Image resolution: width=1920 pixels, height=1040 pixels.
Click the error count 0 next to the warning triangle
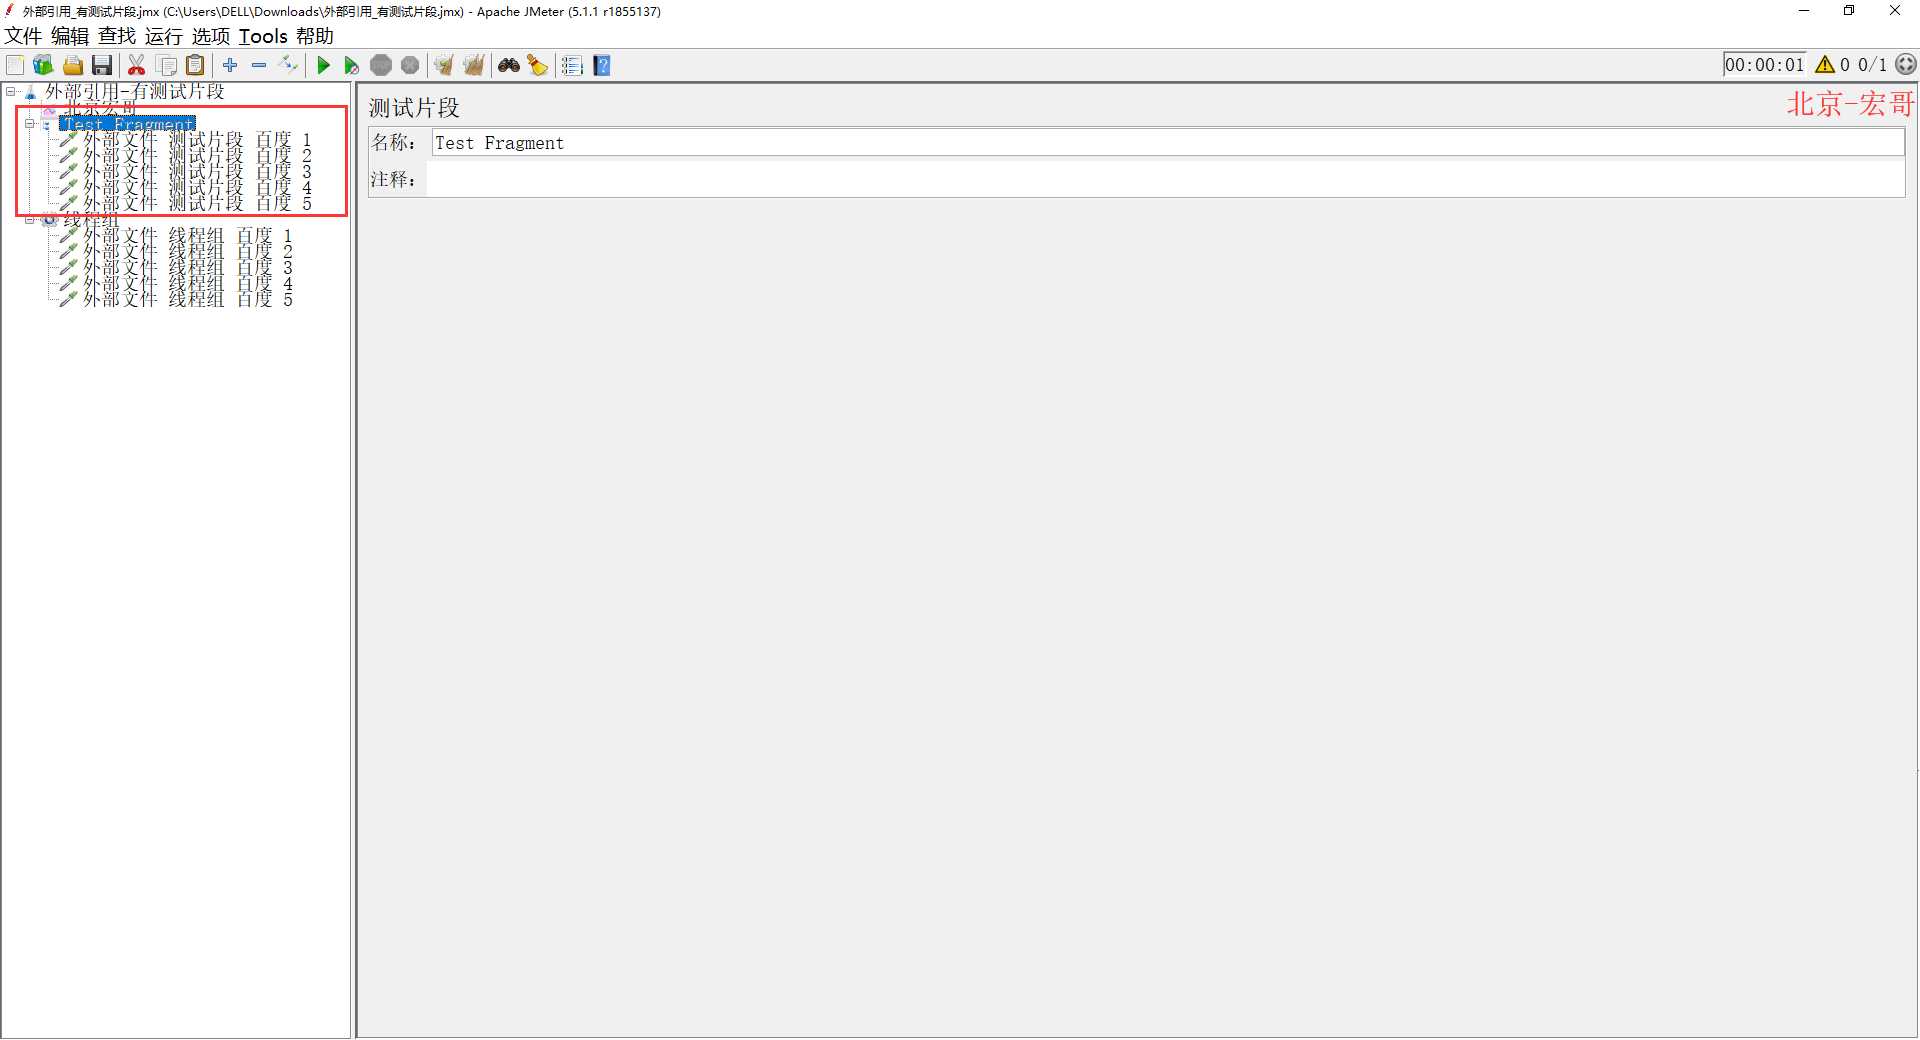(1845, 65)
